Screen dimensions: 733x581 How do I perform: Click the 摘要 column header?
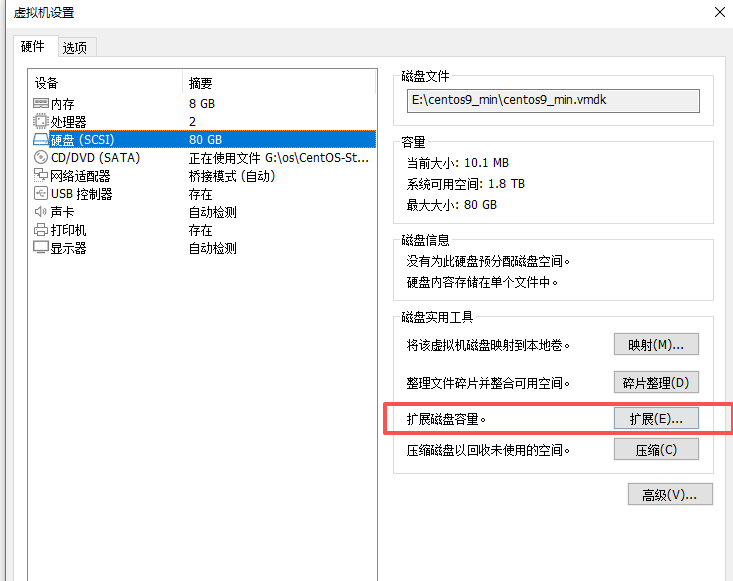click(x=201, y=83)
